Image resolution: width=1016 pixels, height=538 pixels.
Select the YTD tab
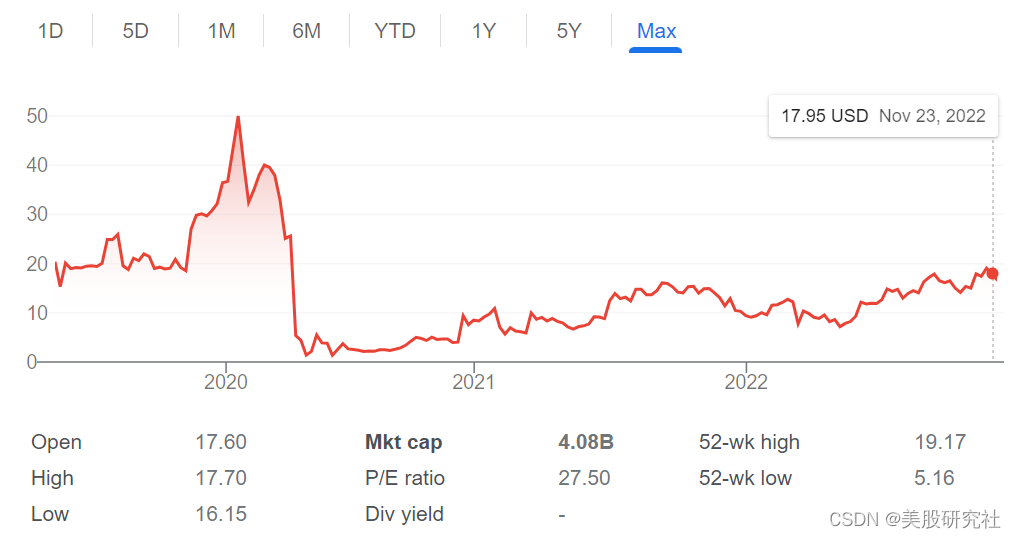point(394,31)
